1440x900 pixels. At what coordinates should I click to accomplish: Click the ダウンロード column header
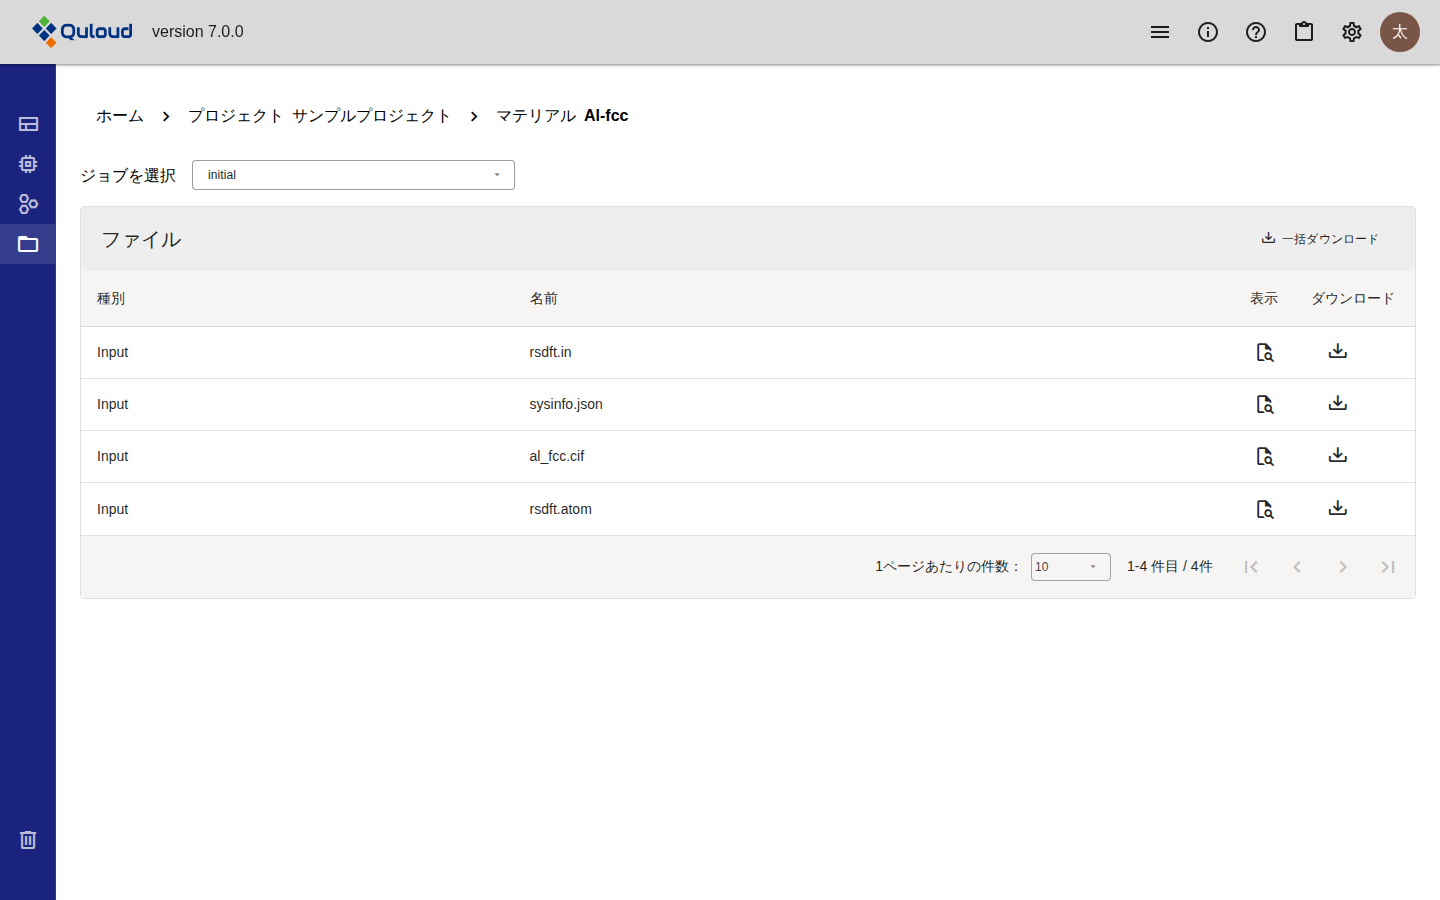tap(1353, 299)
